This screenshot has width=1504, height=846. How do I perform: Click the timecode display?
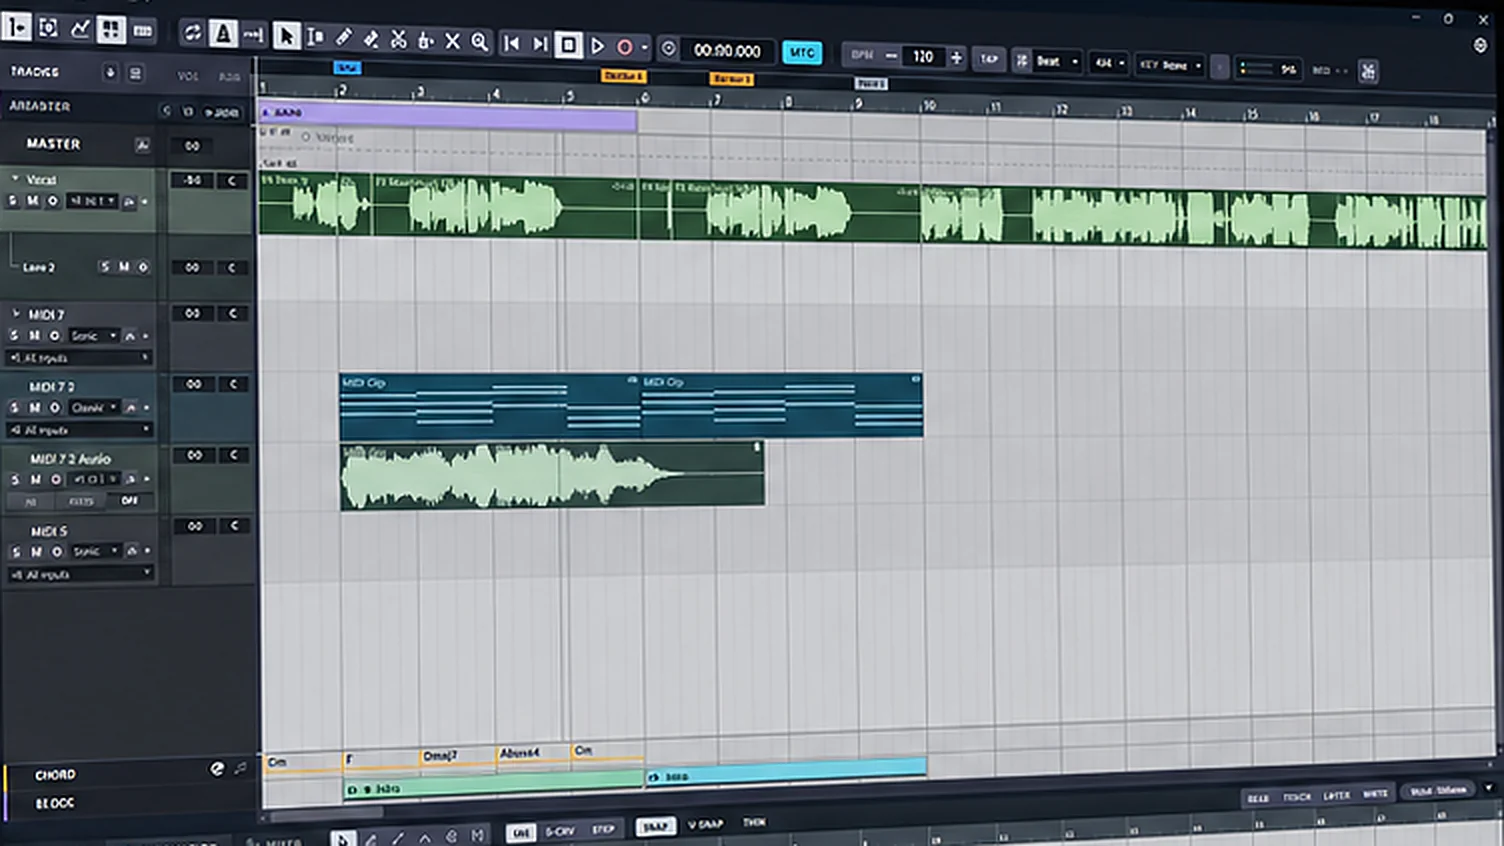point(727,51)
